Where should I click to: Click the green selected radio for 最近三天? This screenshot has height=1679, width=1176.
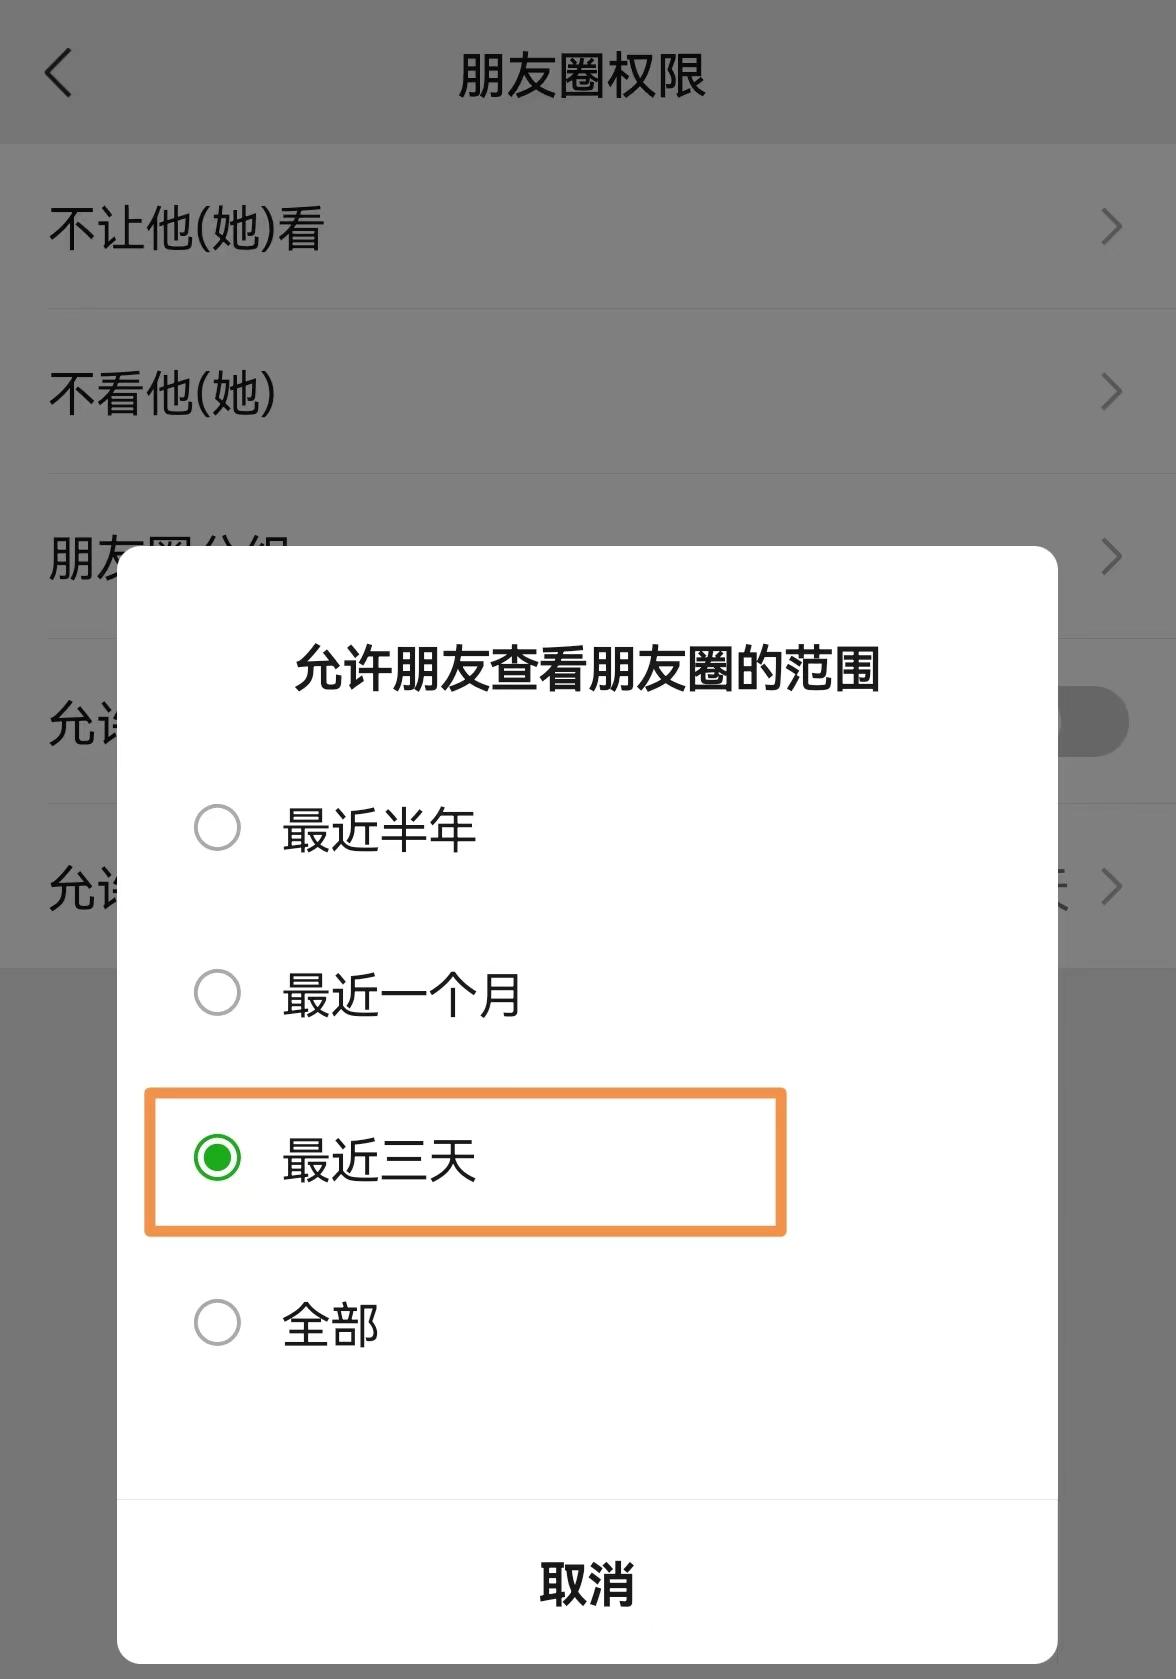[217, 1158]
